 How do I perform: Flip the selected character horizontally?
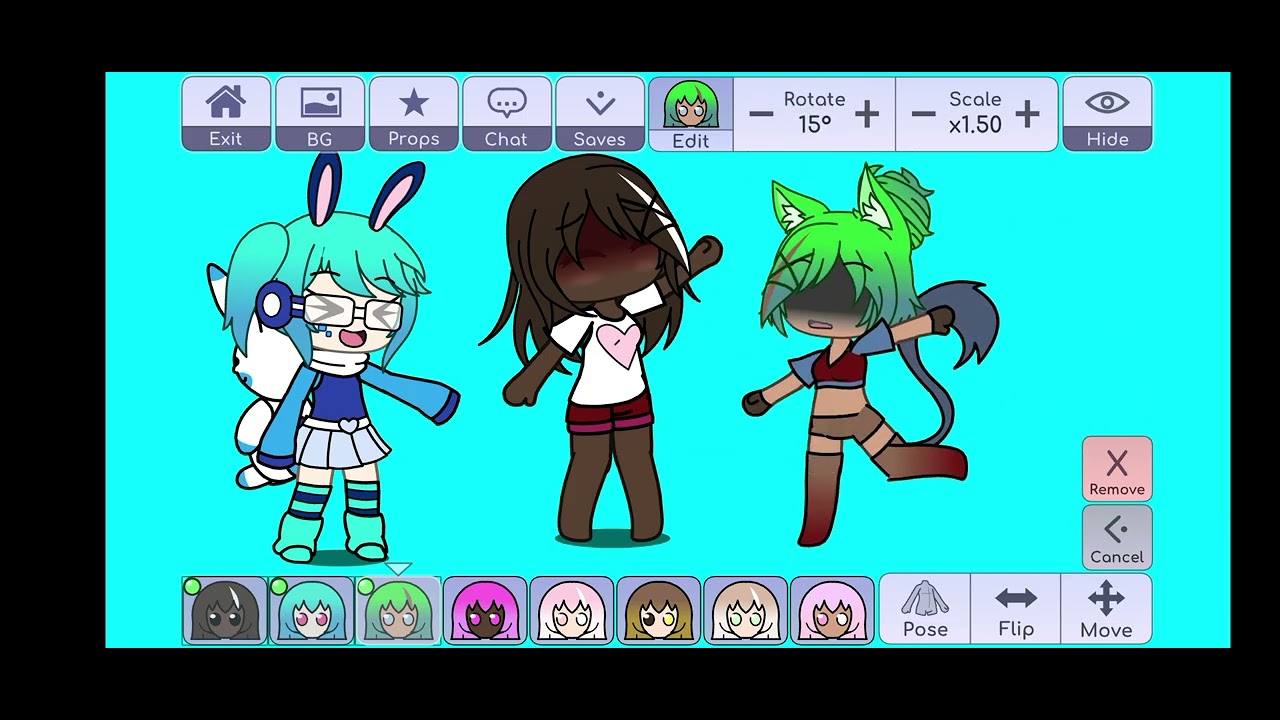click(1016, 609)
